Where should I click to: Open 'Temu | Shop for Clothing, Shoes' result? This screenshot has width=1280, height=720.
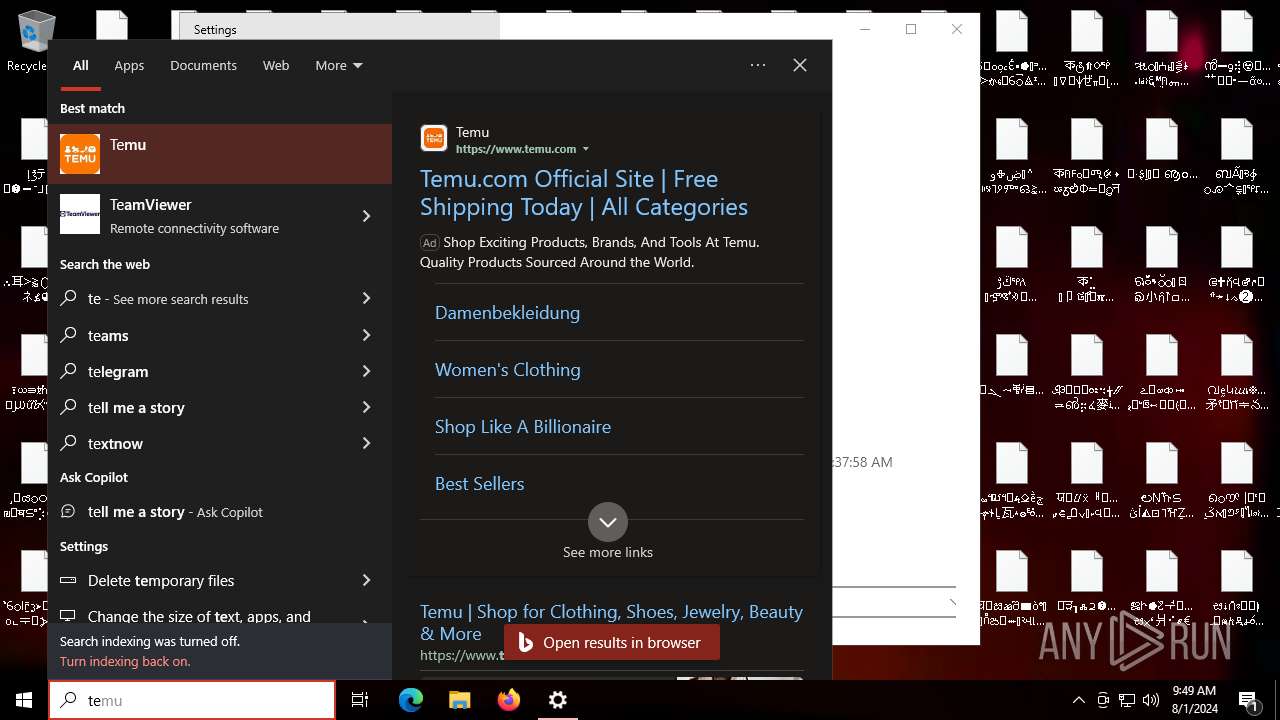click(611, 622)
